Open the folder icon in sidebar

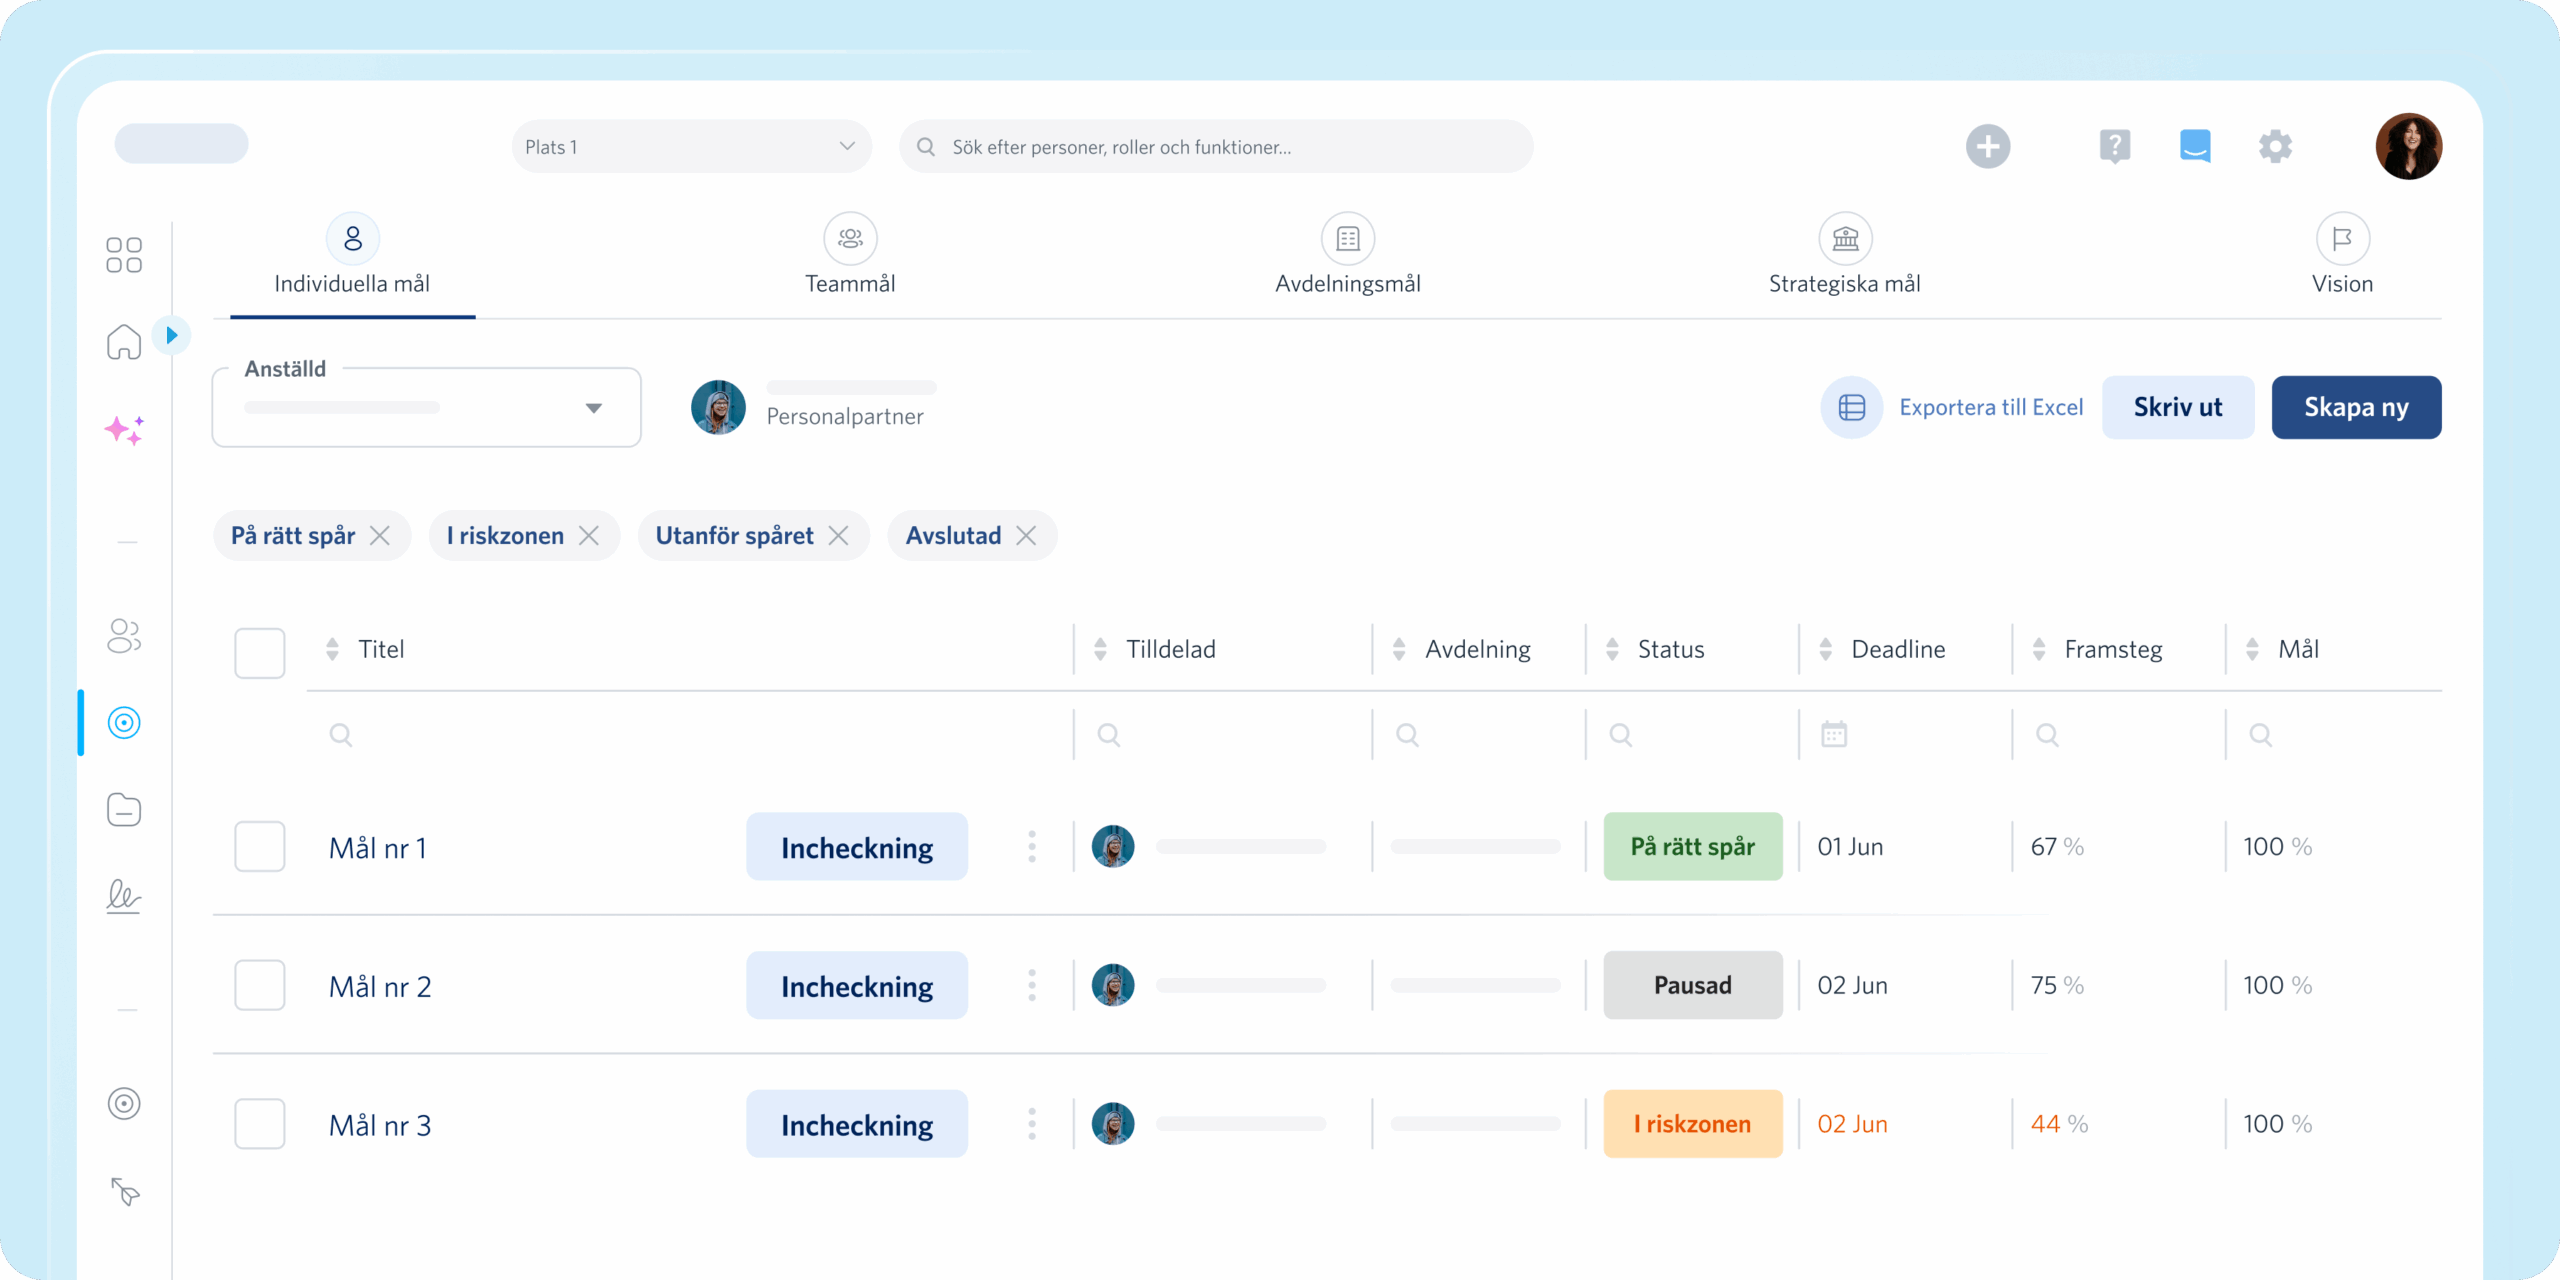pos(124,809)
